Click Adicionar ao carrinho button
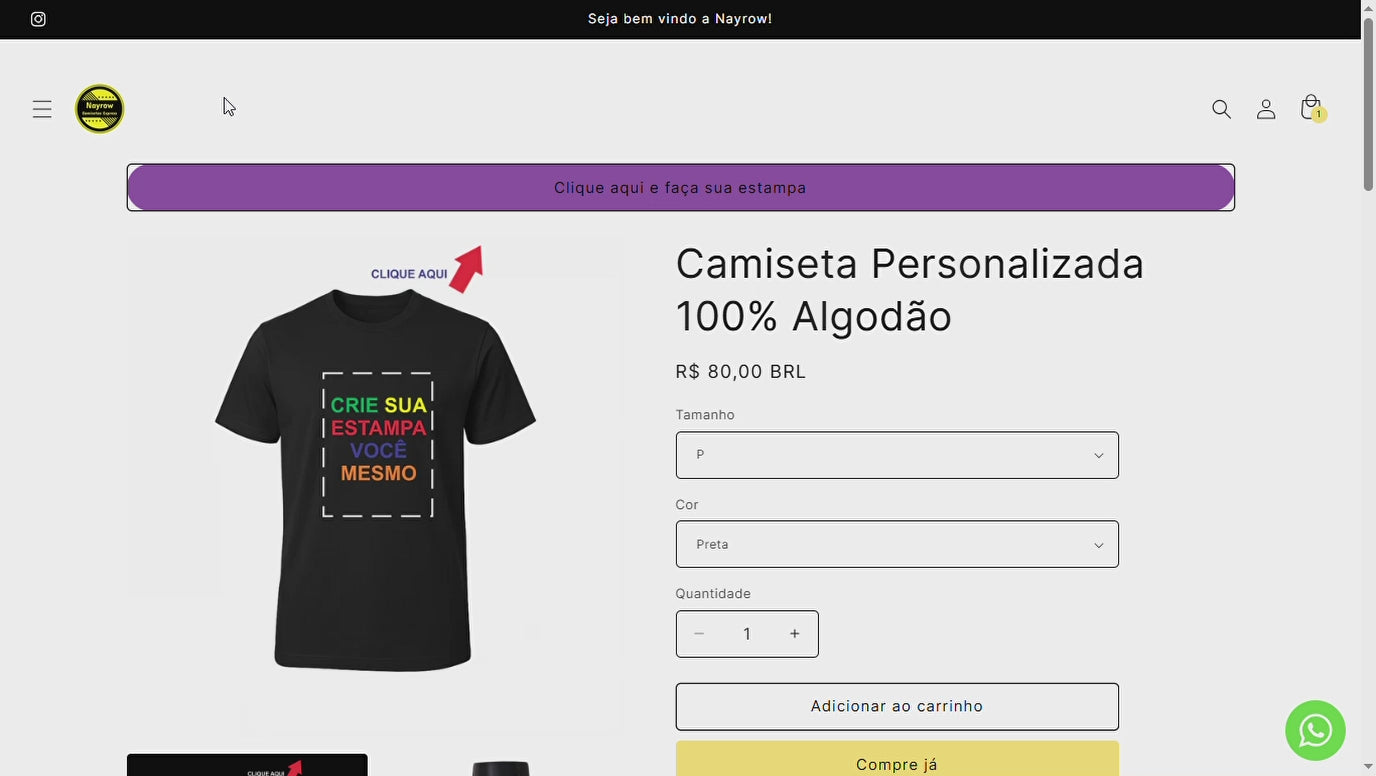 [x=897, y=707]
